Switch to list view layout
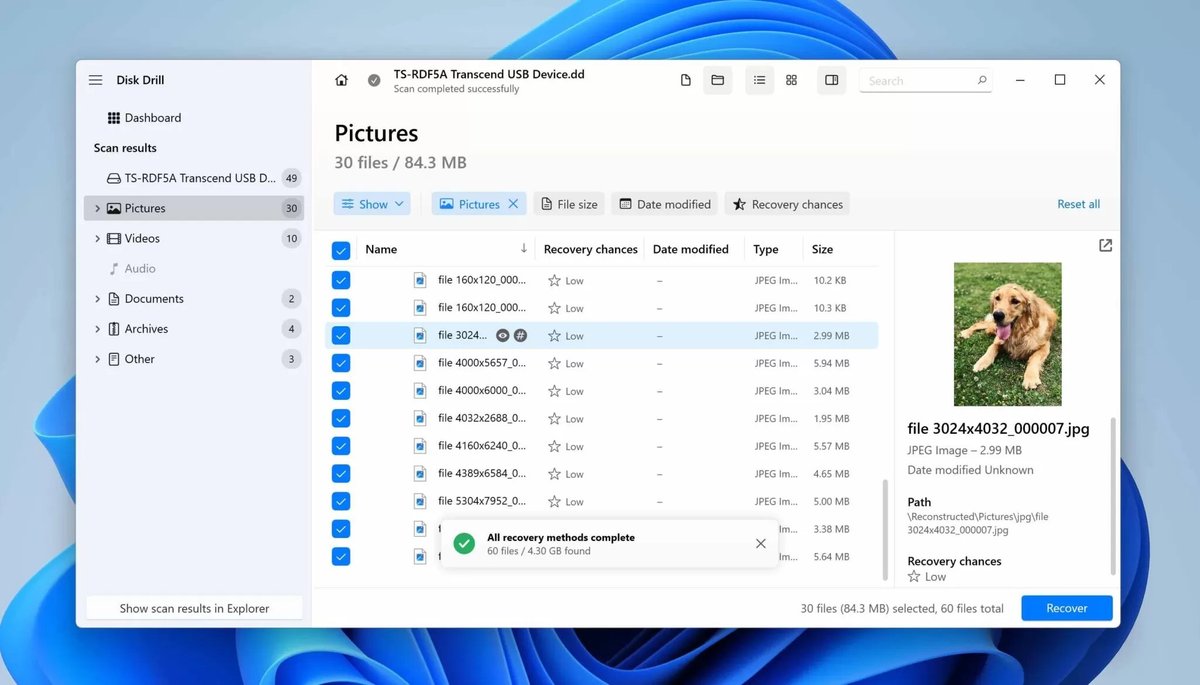This screenshot has width=1200, height=685. (759, 80)
